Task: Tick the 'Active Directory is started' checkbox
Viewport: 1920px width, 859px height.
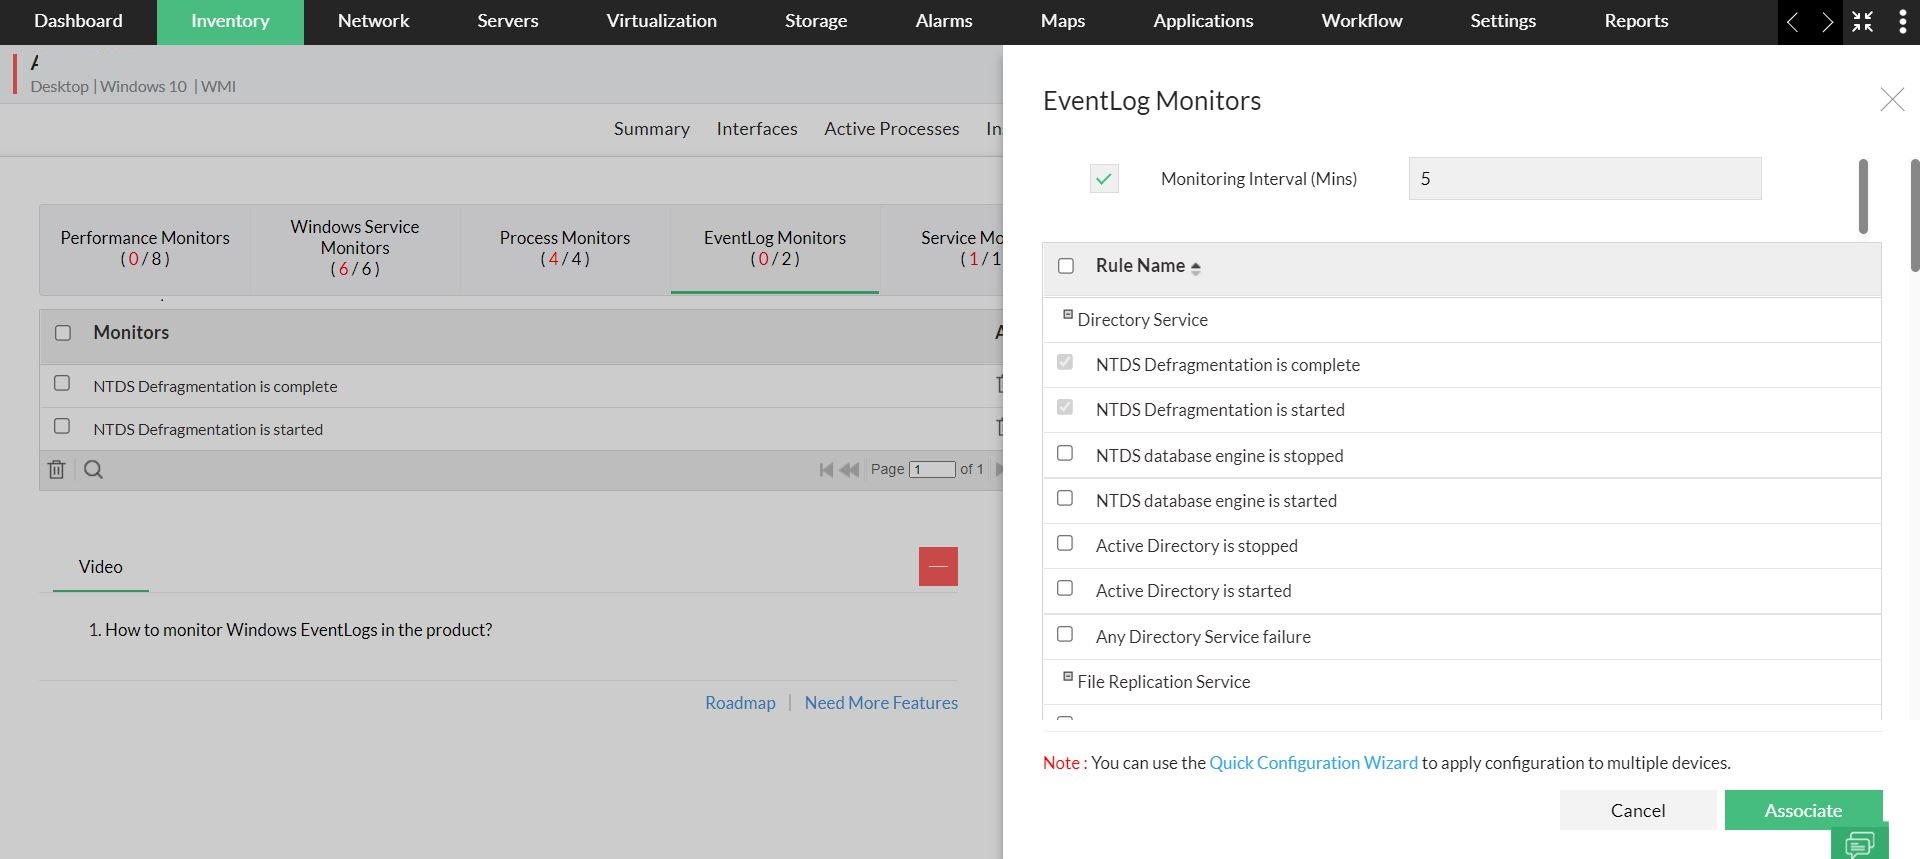Action: [x=1065, y=589]
